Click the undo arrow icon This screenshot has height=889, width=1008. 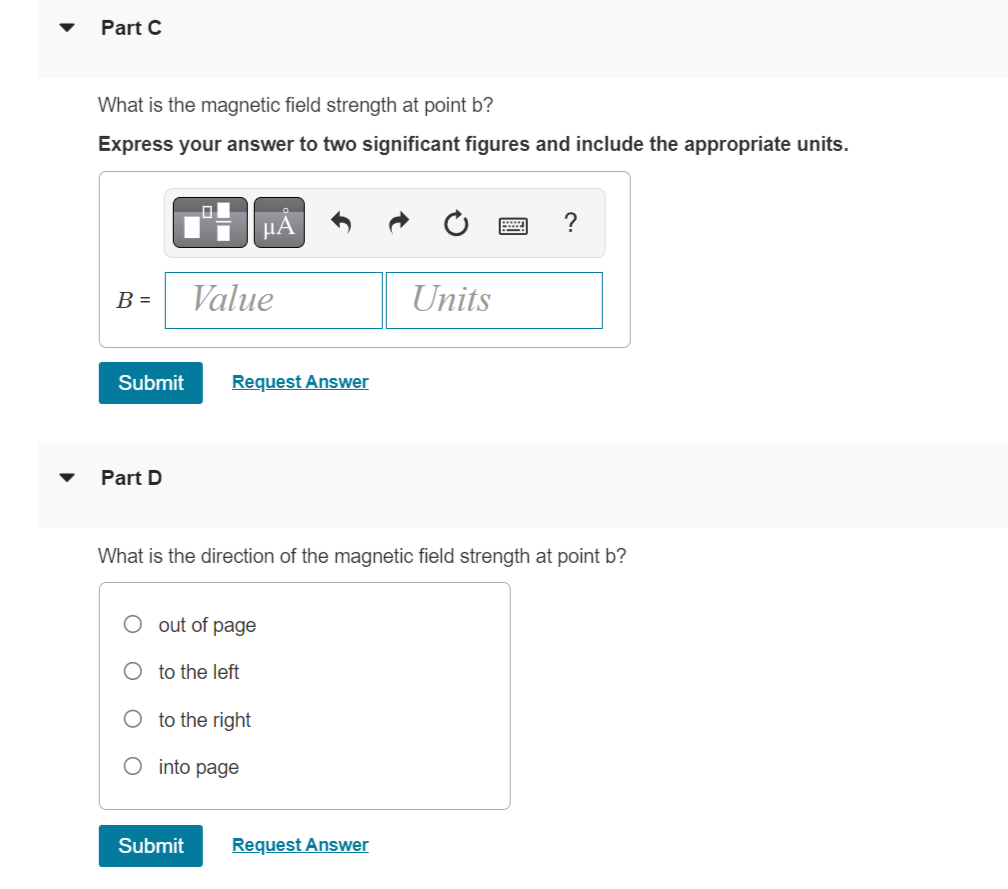pos(341,222)
